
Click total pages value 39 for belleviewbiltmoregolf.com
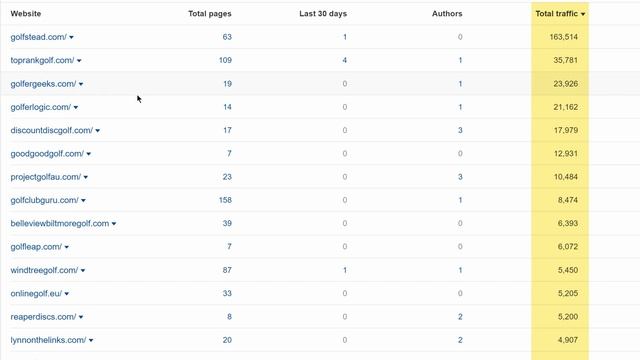coord(227,223)
